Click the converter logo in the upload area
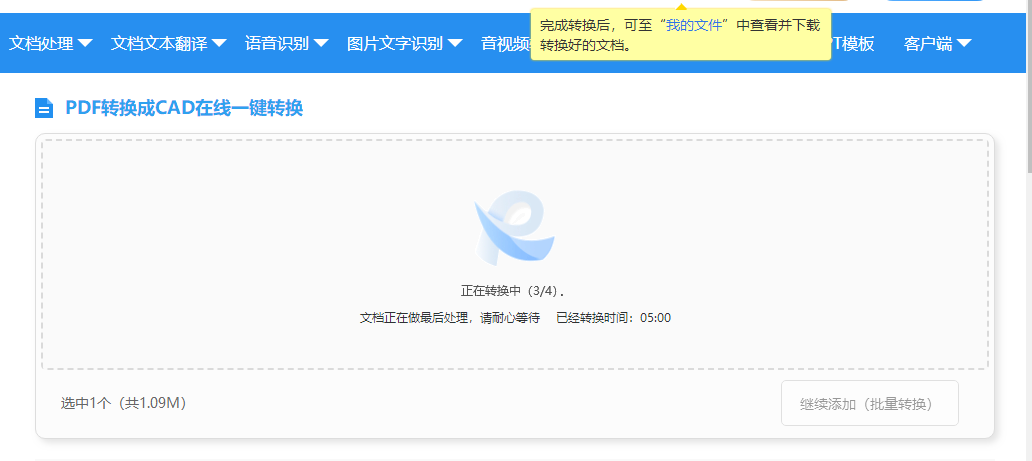Screen dimensions: 1032x461 pos(515,227)
